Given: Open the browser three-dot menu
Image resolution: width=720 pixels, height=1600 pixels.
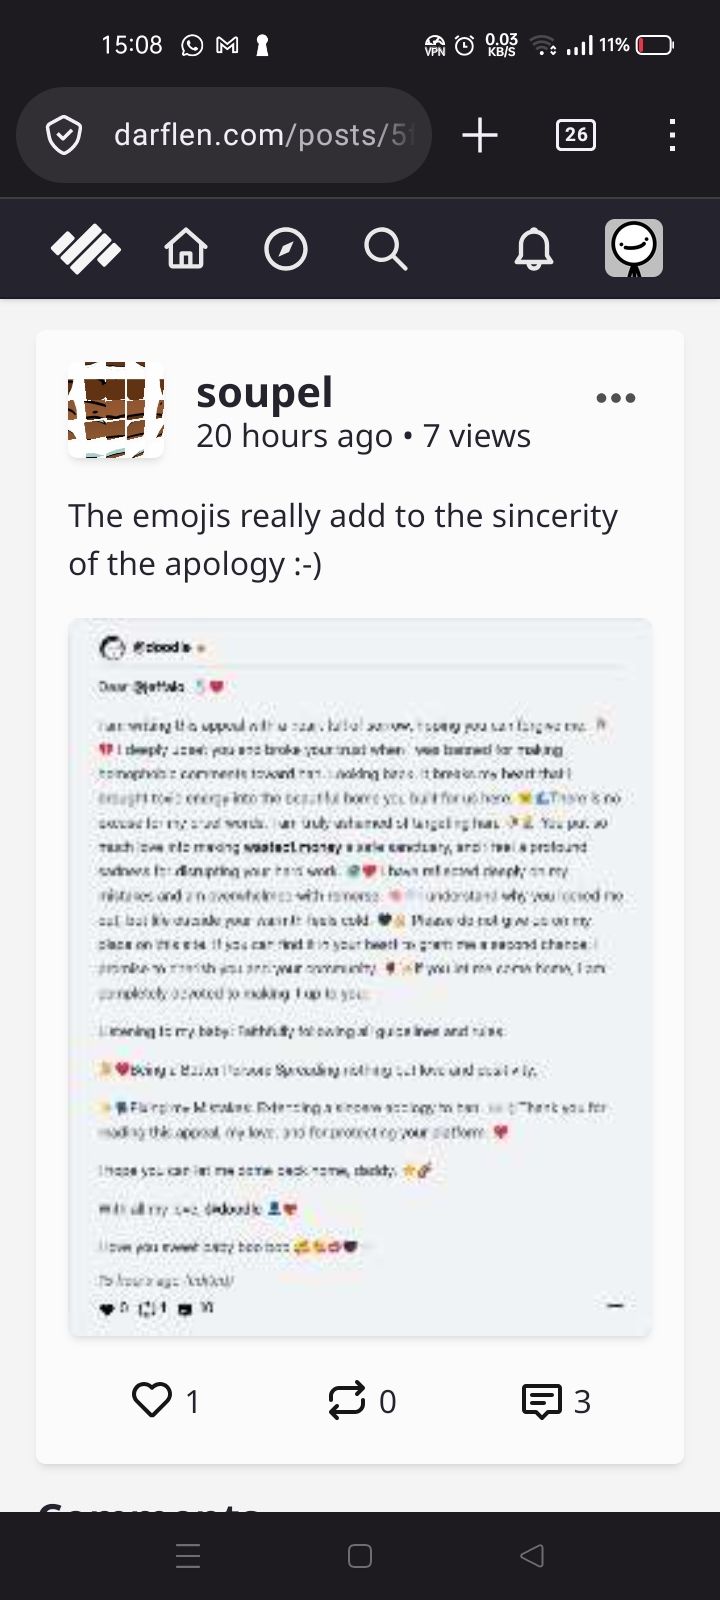Looking at the screenshot, I should click(x=672, y=135).
